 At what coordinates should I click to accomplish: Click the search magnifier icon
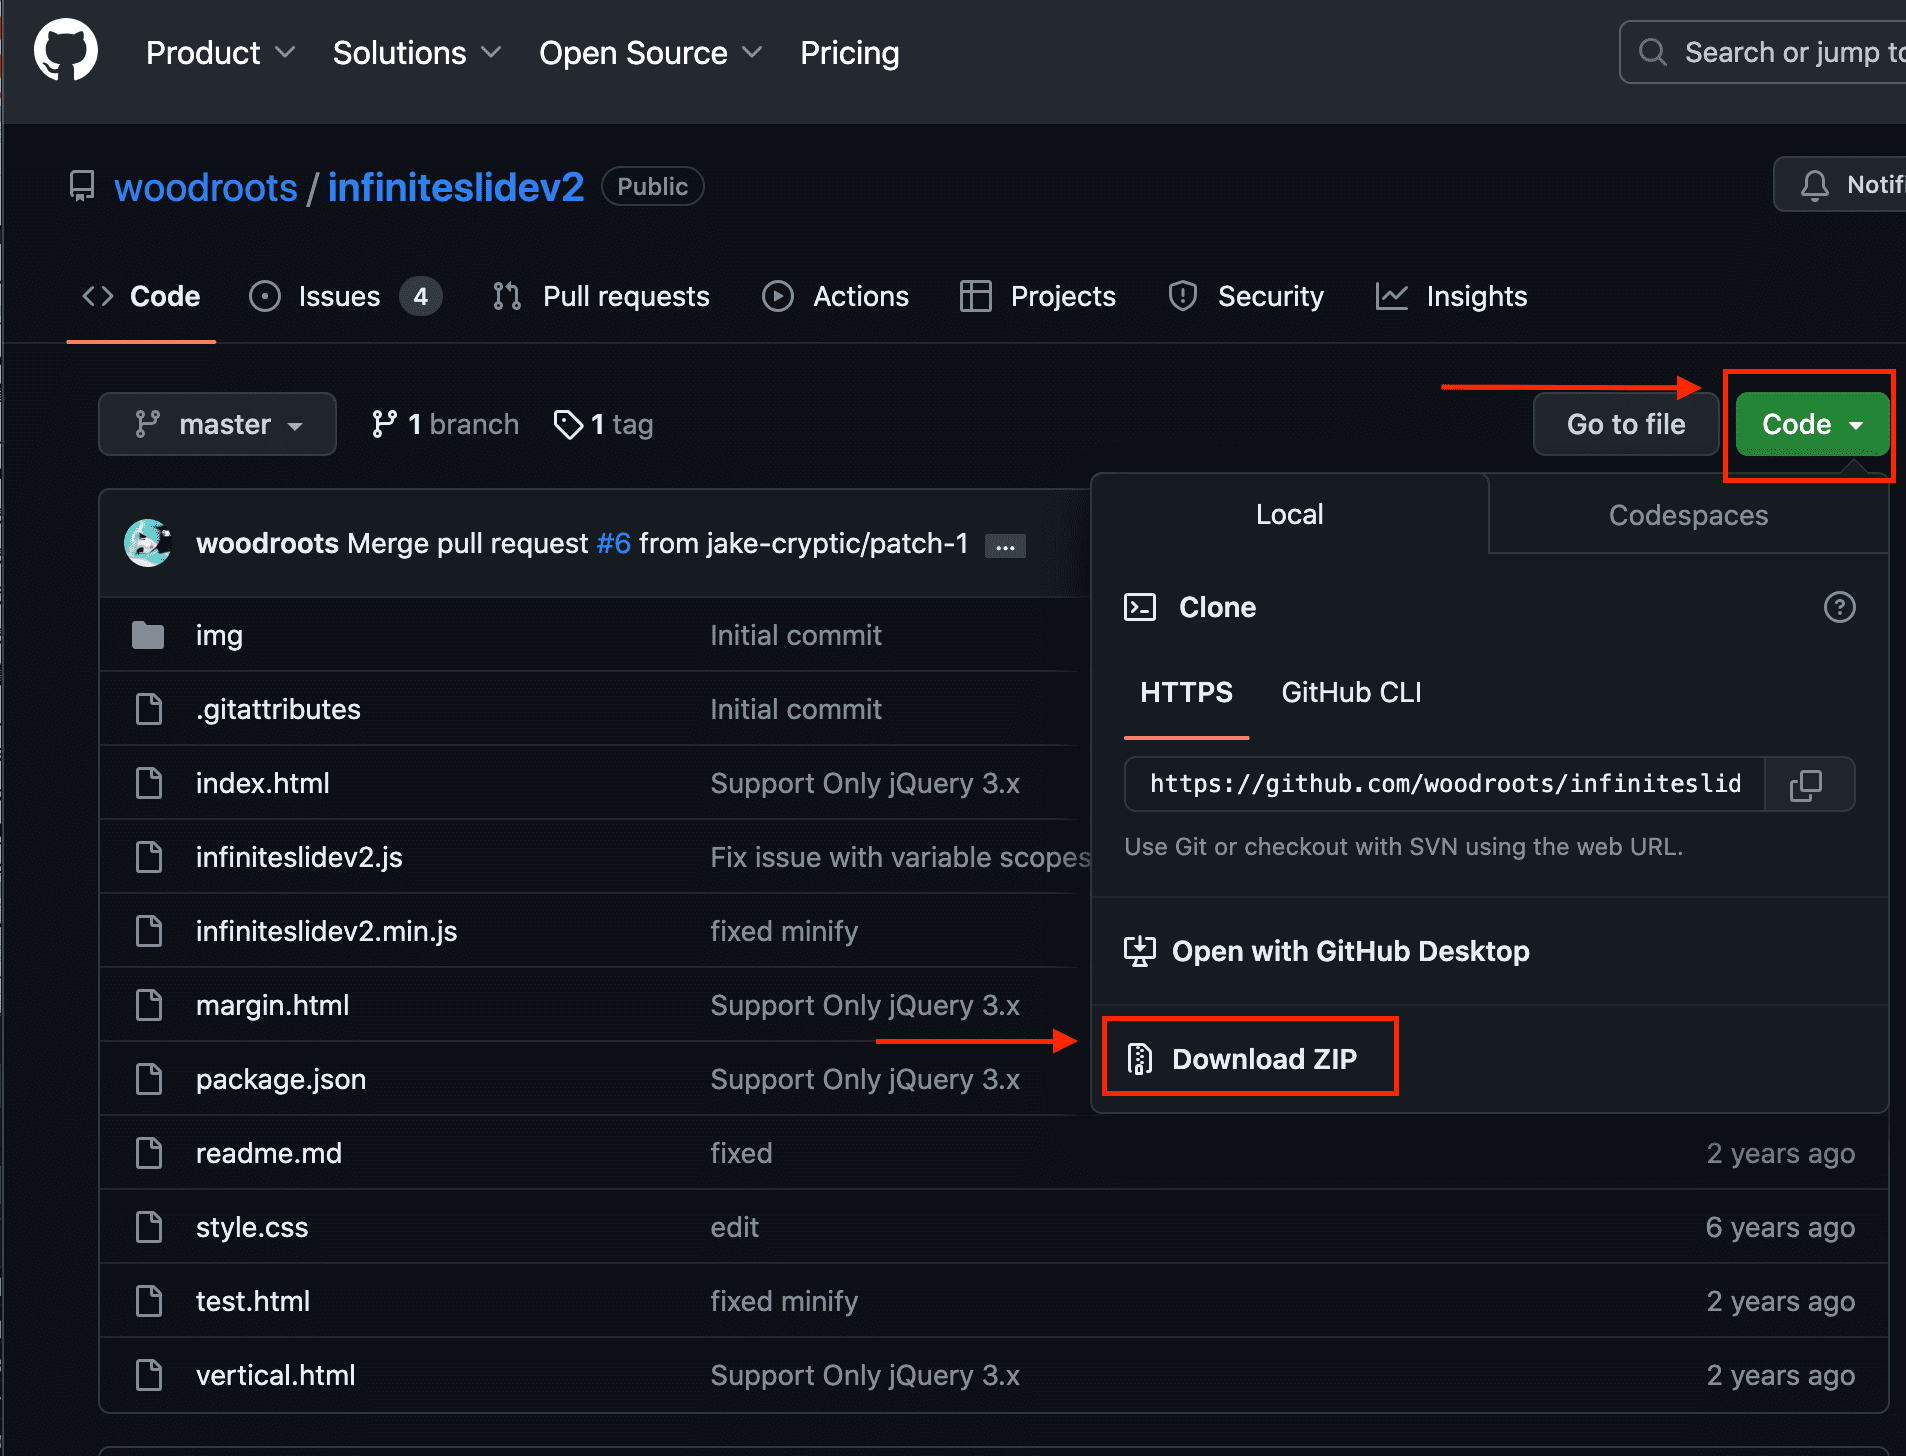click(1653, 52)
